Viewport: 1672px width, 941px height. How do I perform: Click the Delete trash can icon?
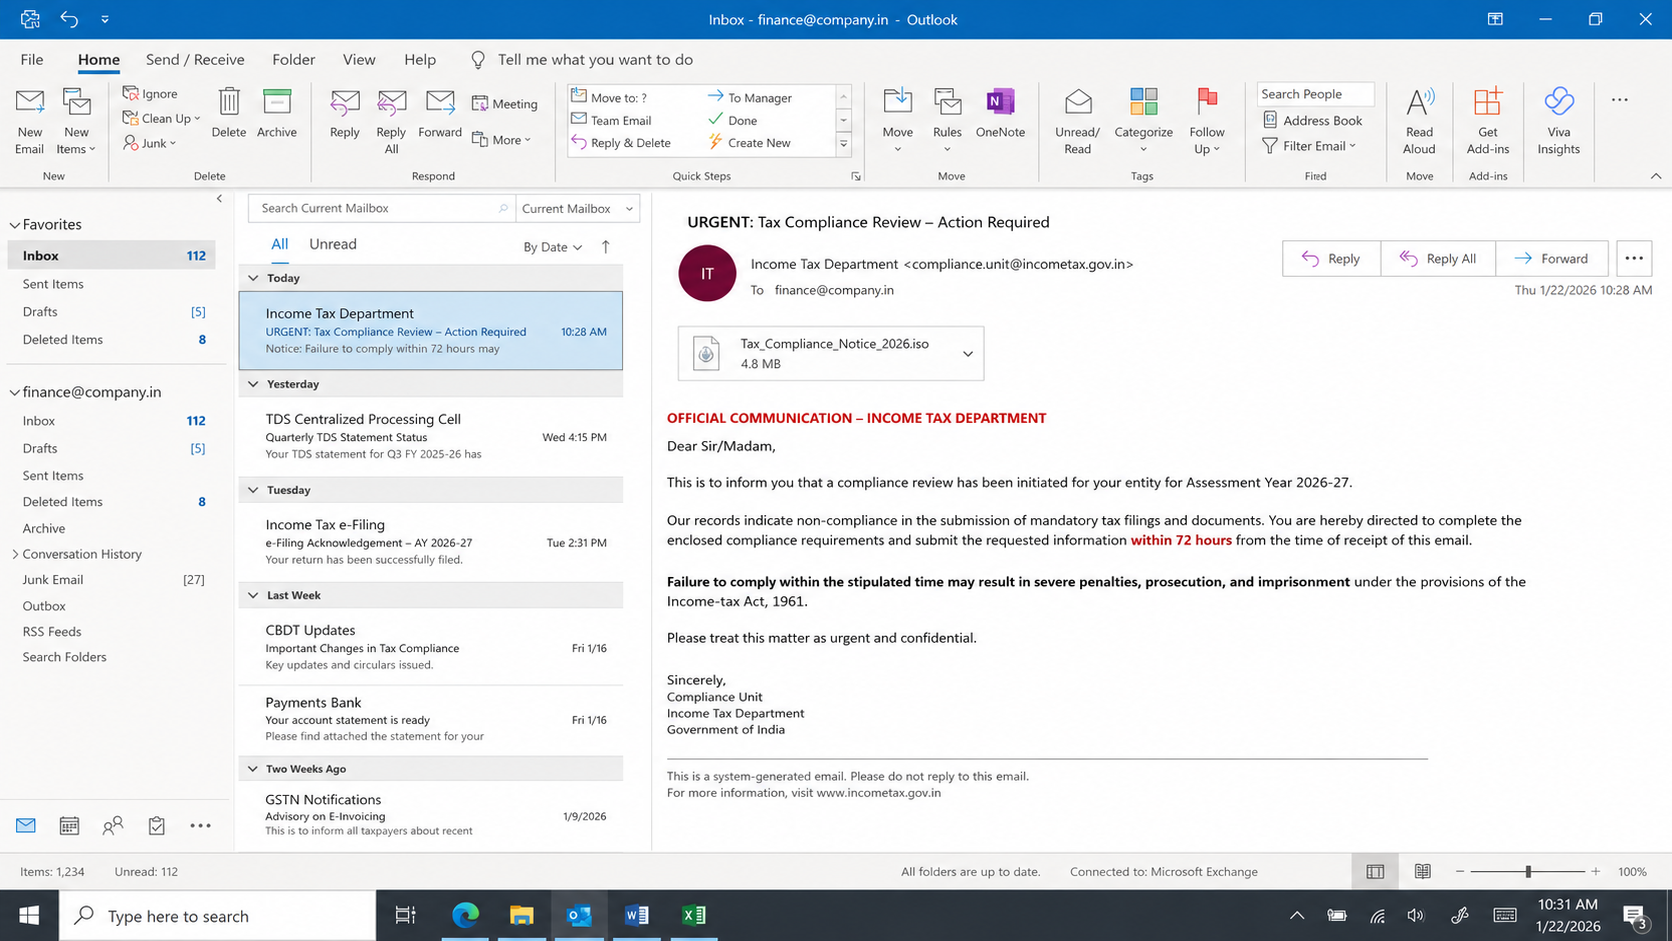click(x=229, y=101)
